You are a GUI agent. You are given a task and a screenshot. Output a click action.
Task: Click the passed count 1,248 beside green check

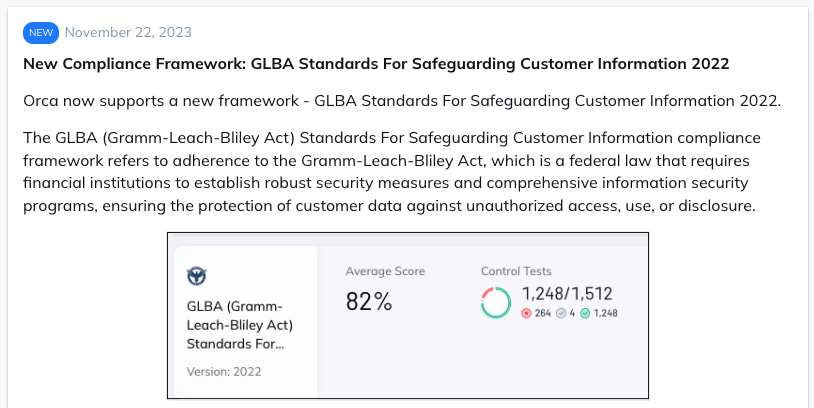point(607,313)
